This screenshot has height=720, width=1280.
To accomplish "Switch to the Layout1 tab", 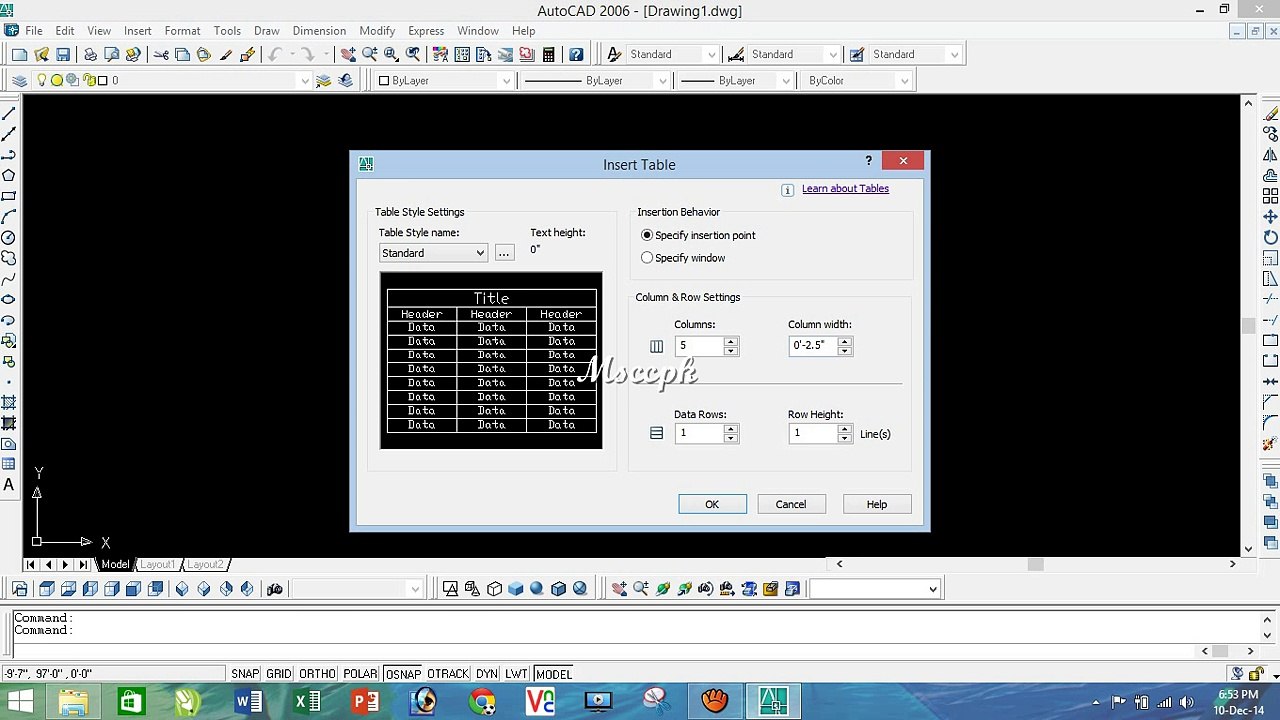I will click(157, 565).
